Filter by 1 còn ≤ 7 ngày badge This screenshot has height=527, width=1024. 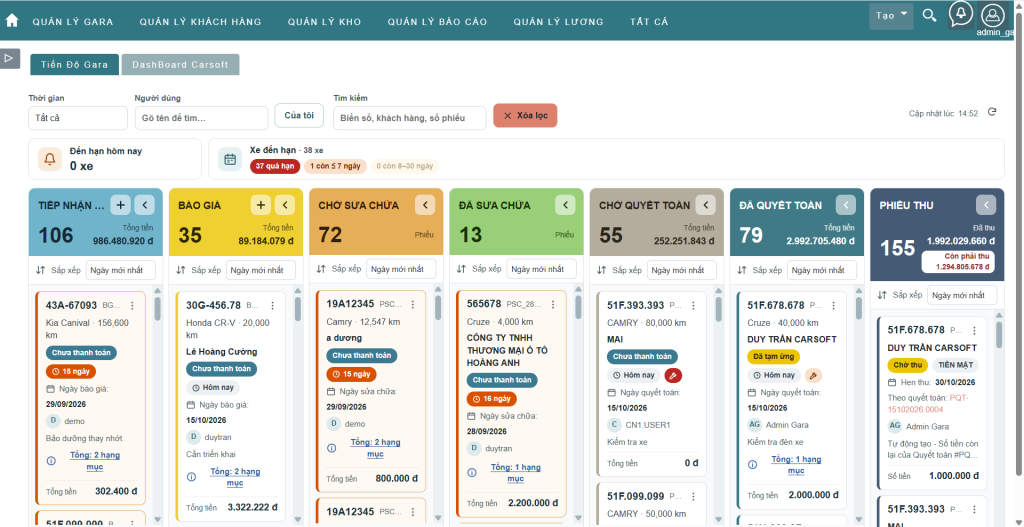pos(335,166)
